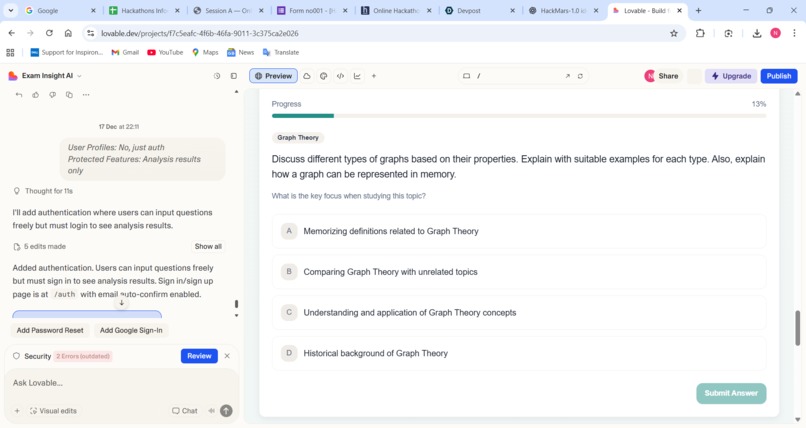The height and width of the screenshot is (428, 806).
Task: Click the send arrow button in chat
Action: click(226, 411)
